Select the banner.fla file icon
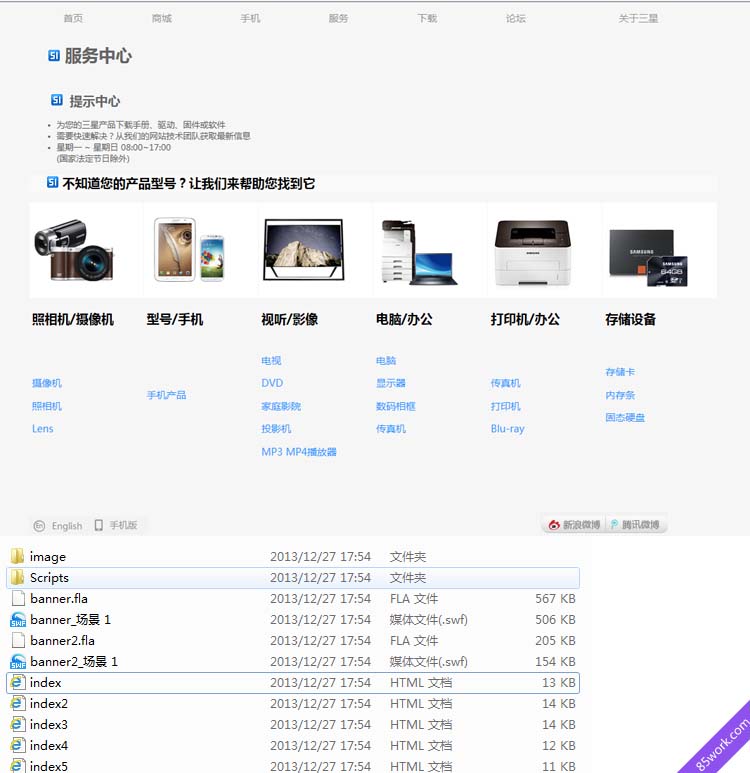This screenshot has width=750, height=773. 18,598
